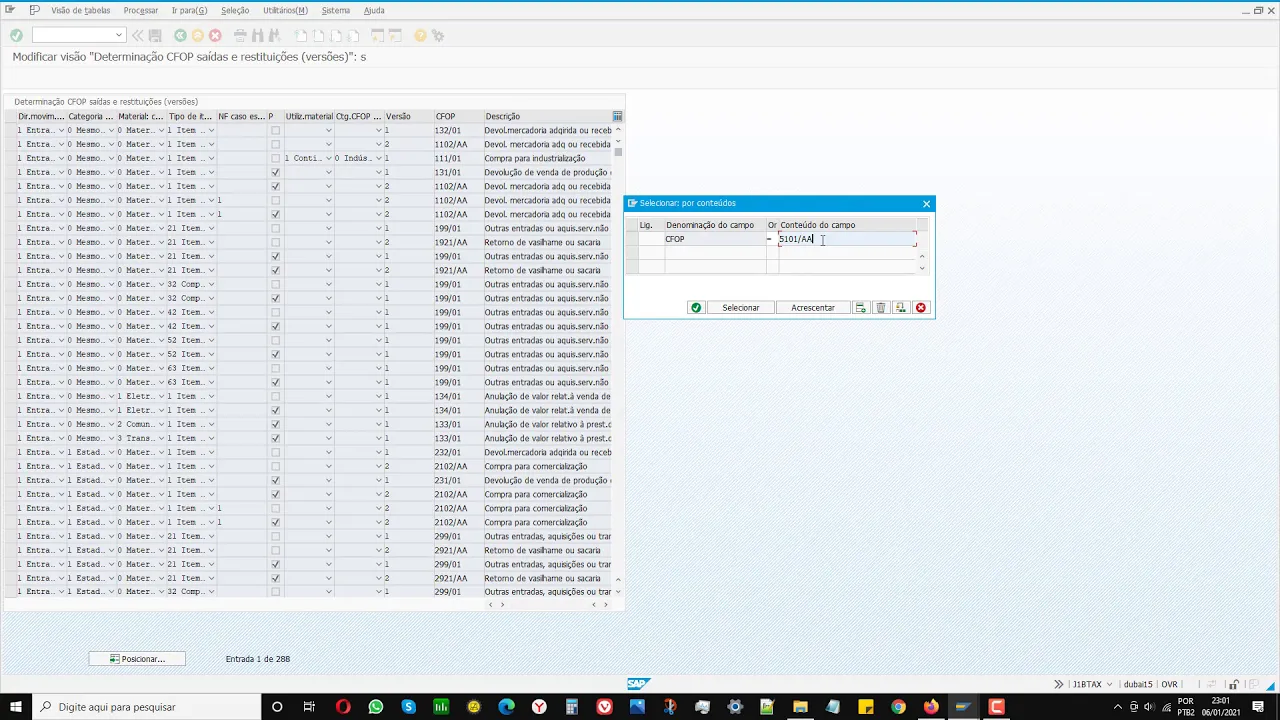Open the Utilitários menu
This screenshot has width=1280, height=720.
(x=285, y=10)
